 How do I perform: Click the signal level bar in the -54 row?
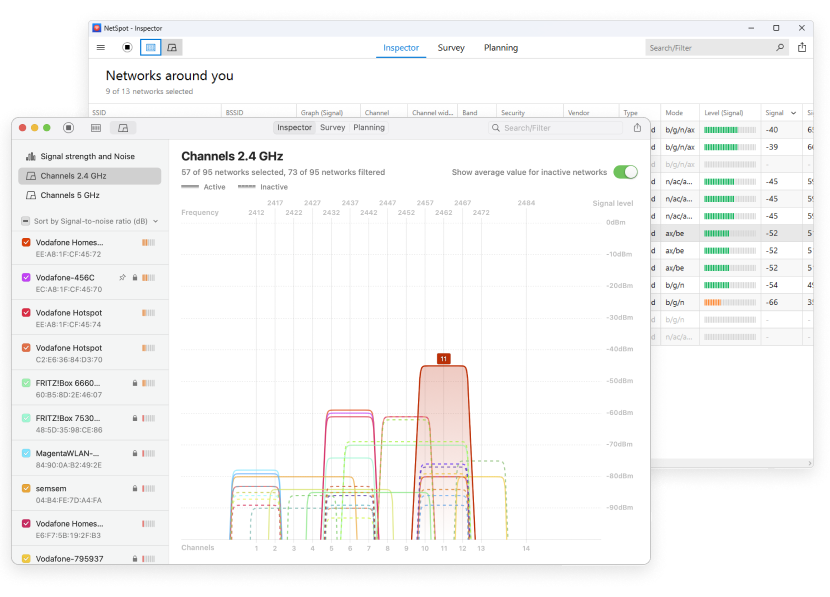(x=730, y=285)
